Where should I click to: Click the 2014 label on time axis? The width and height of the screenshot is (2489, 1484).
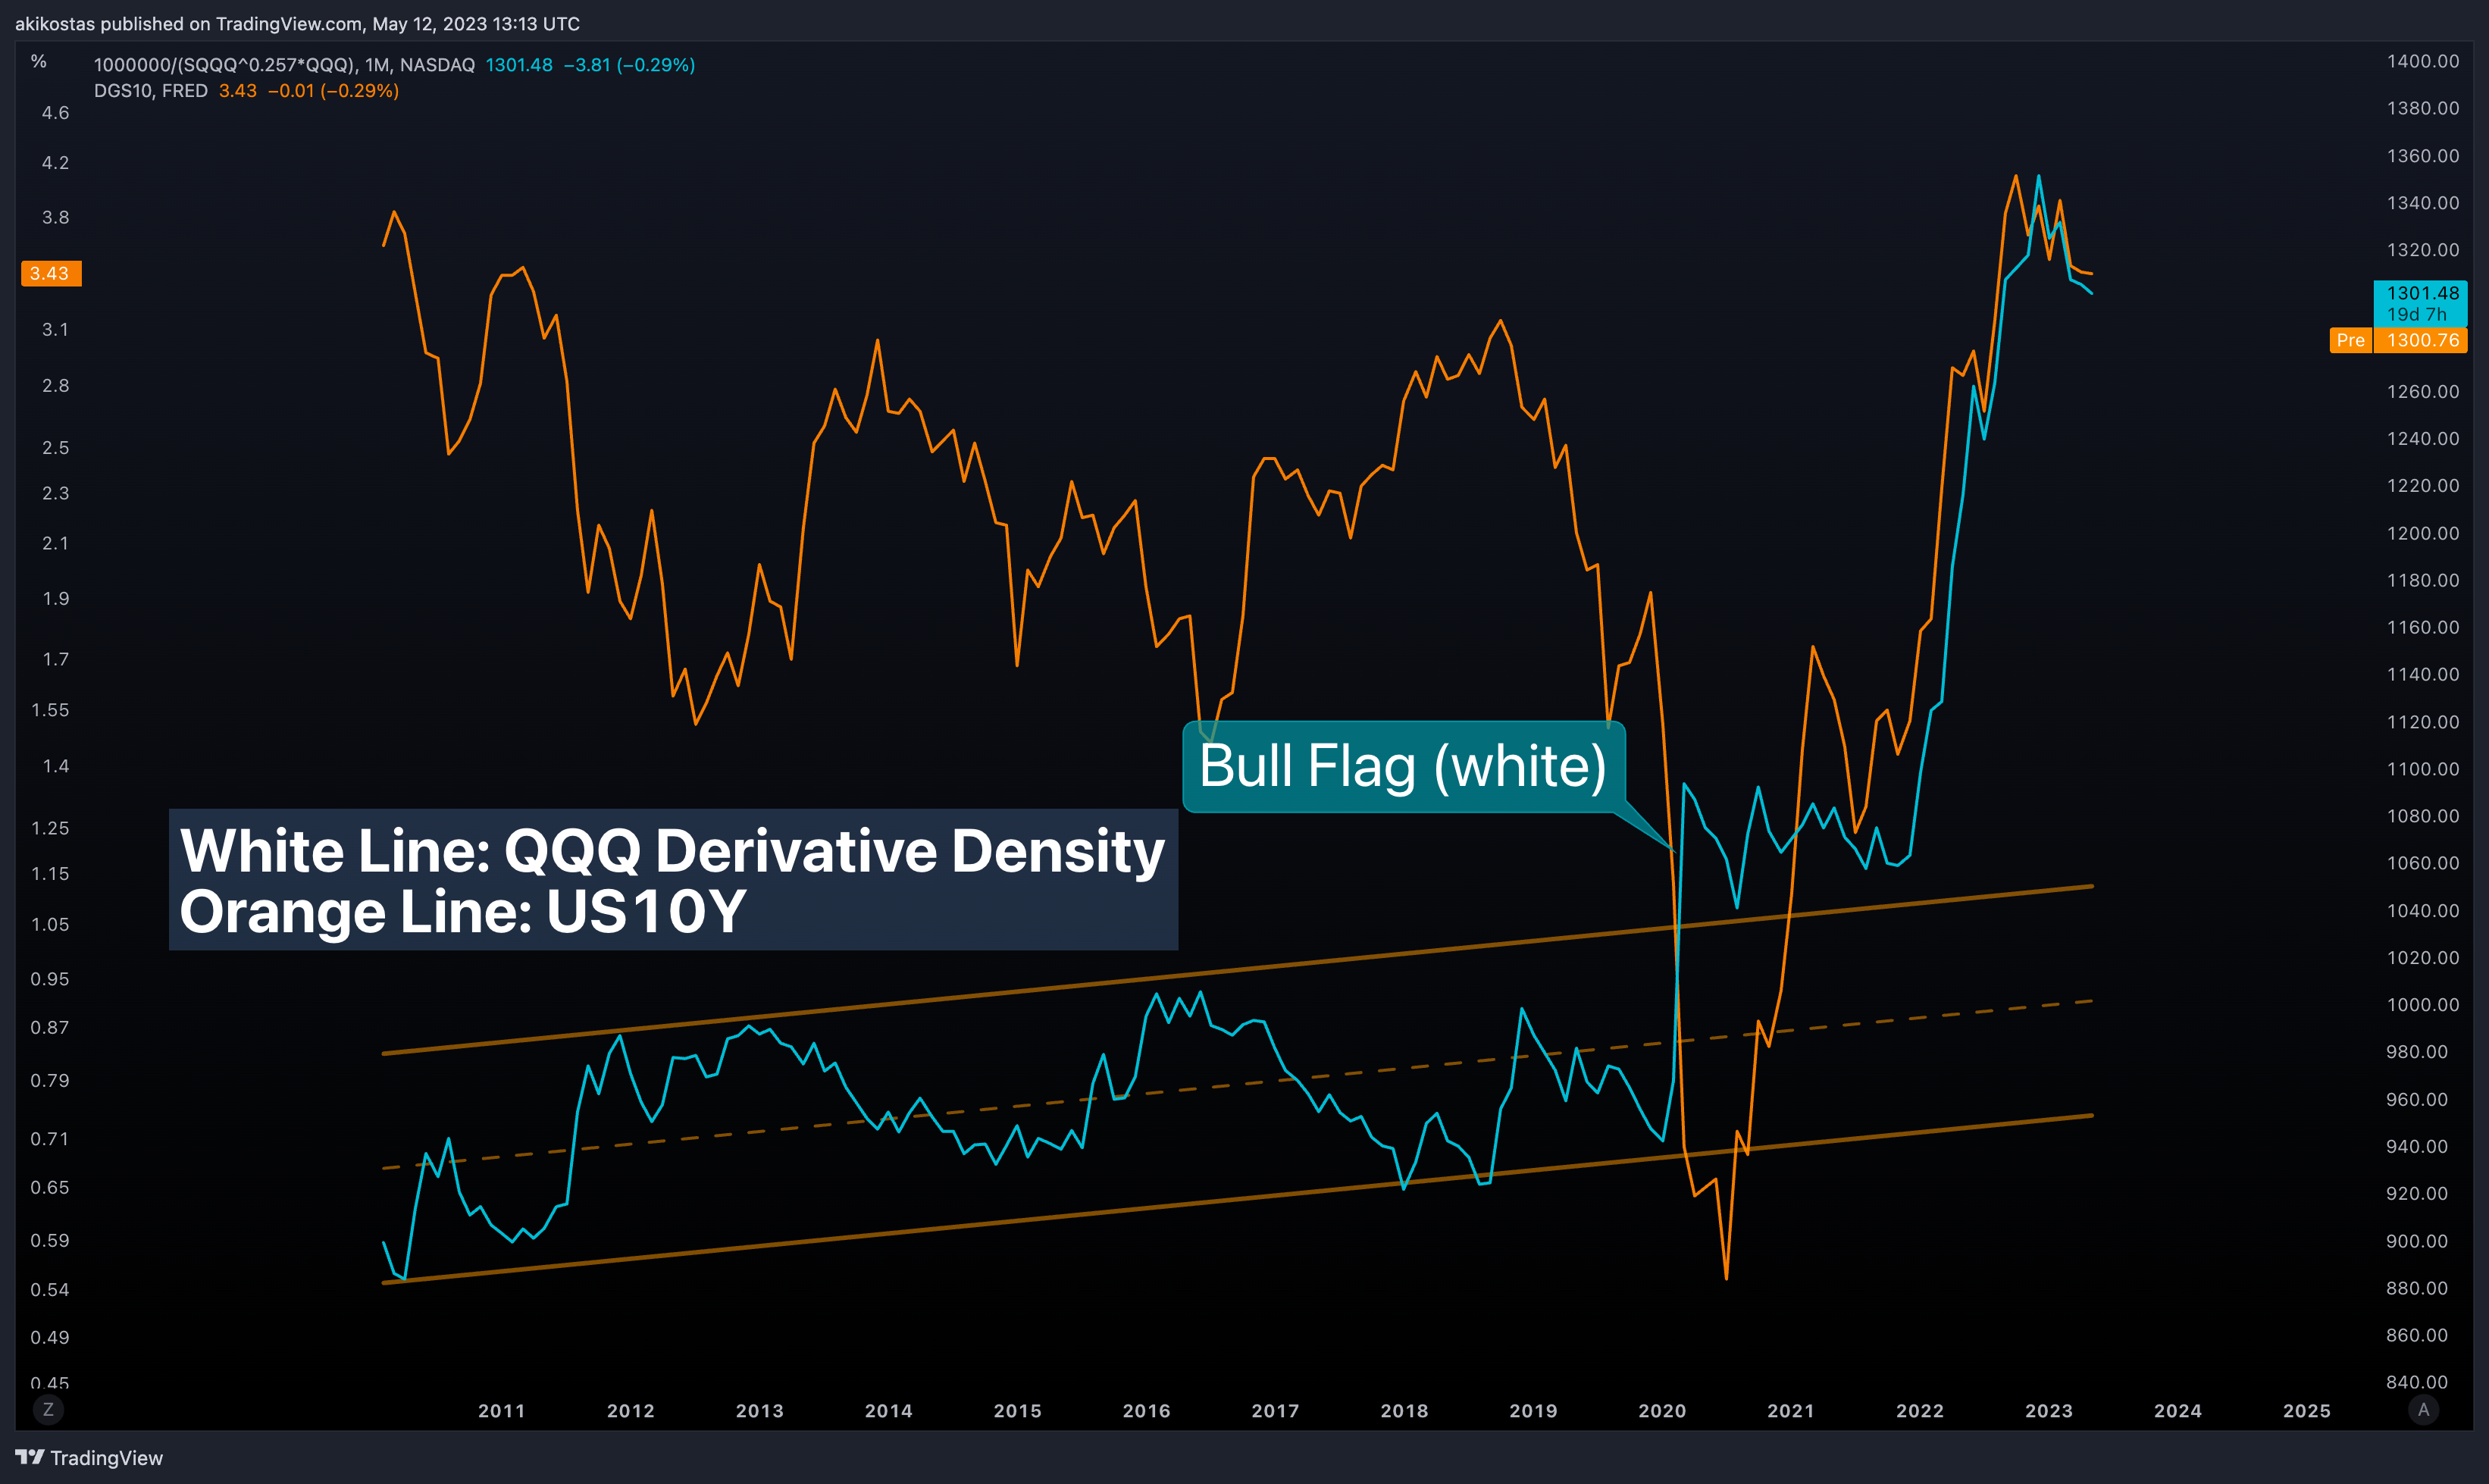(x=889, y=1411)
